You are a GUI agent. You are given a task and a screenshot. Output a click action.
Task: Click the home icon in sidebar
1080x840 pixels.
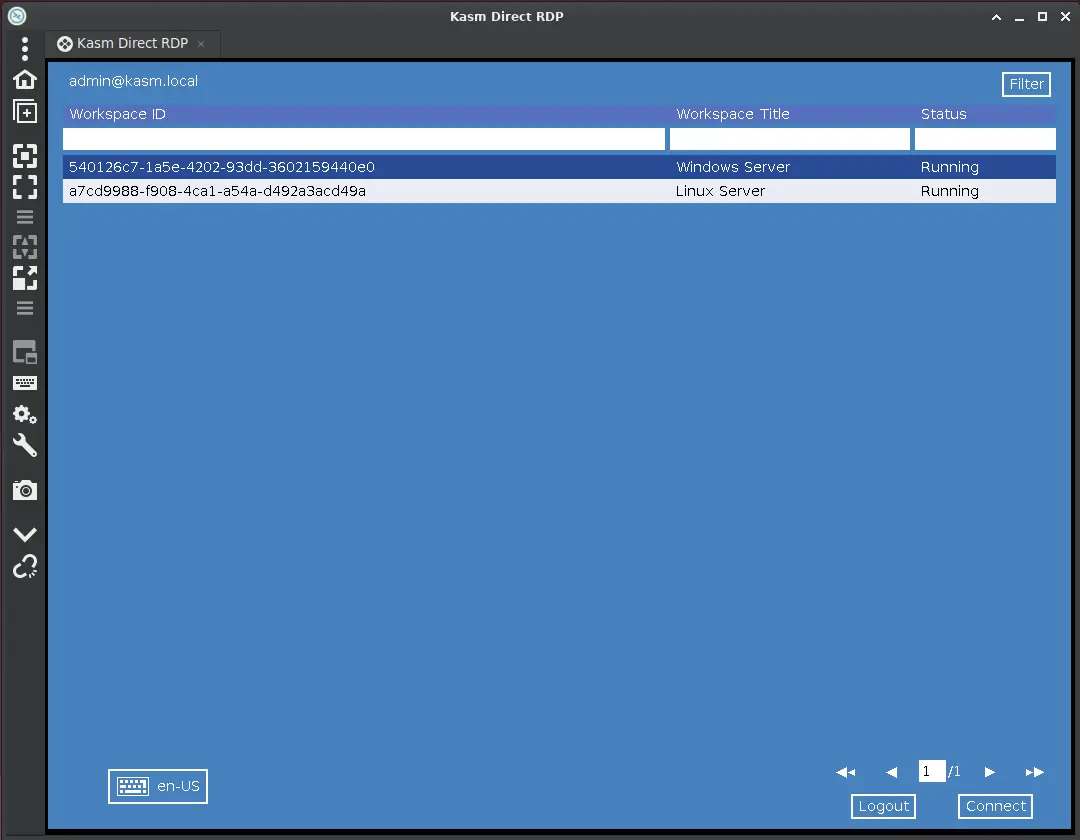pyautogui.click(x=25, y=80)
